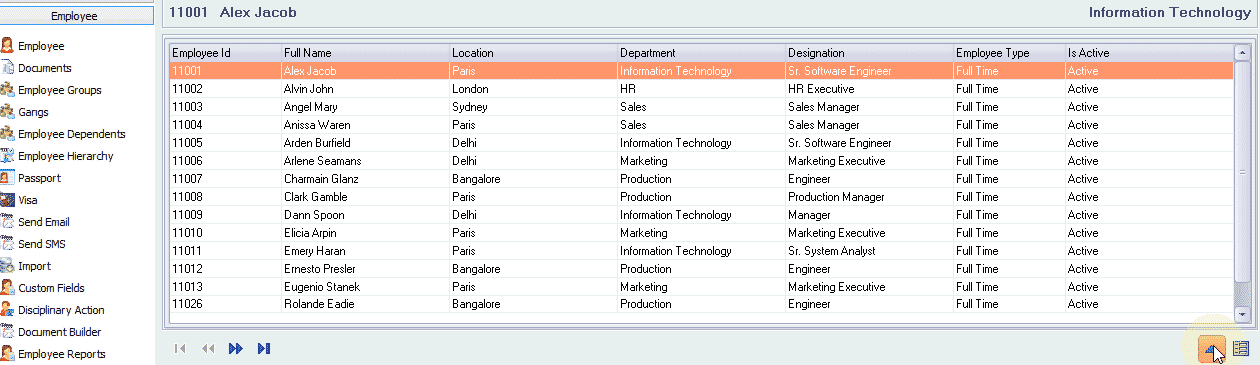Image resolution: width=1260 pixels, height=365 pixels.
Task: Select the row for Alex Jacob
Action: [702, 71]
